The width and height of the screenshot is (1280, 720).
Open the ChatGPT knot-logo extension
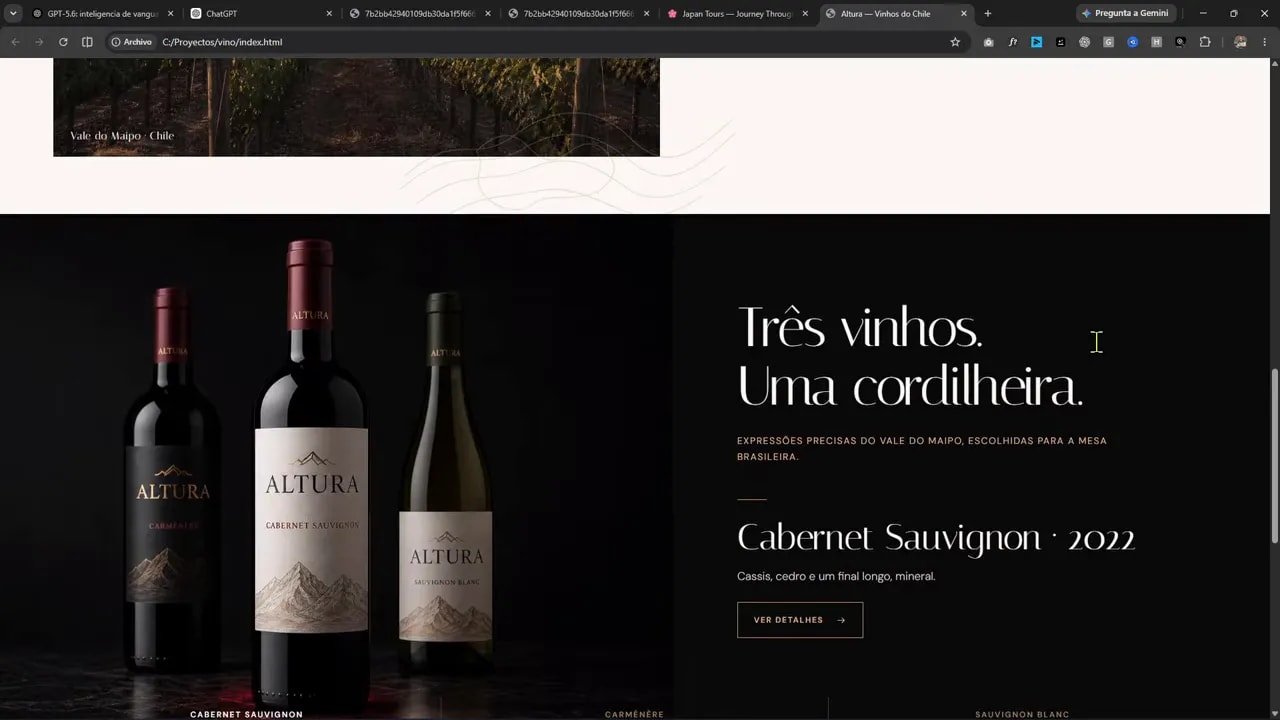point(1084,42)
